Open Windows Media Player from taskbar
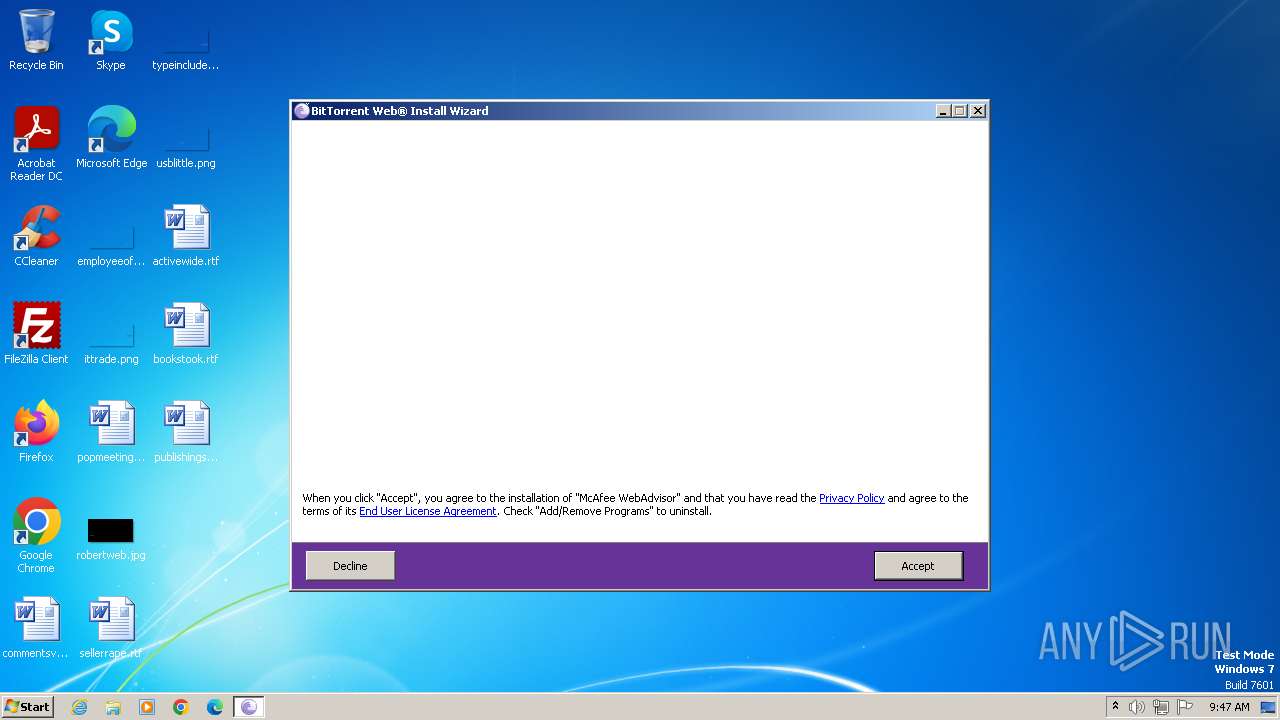Viewport: 1280px width, 720px height. (147, 707)
